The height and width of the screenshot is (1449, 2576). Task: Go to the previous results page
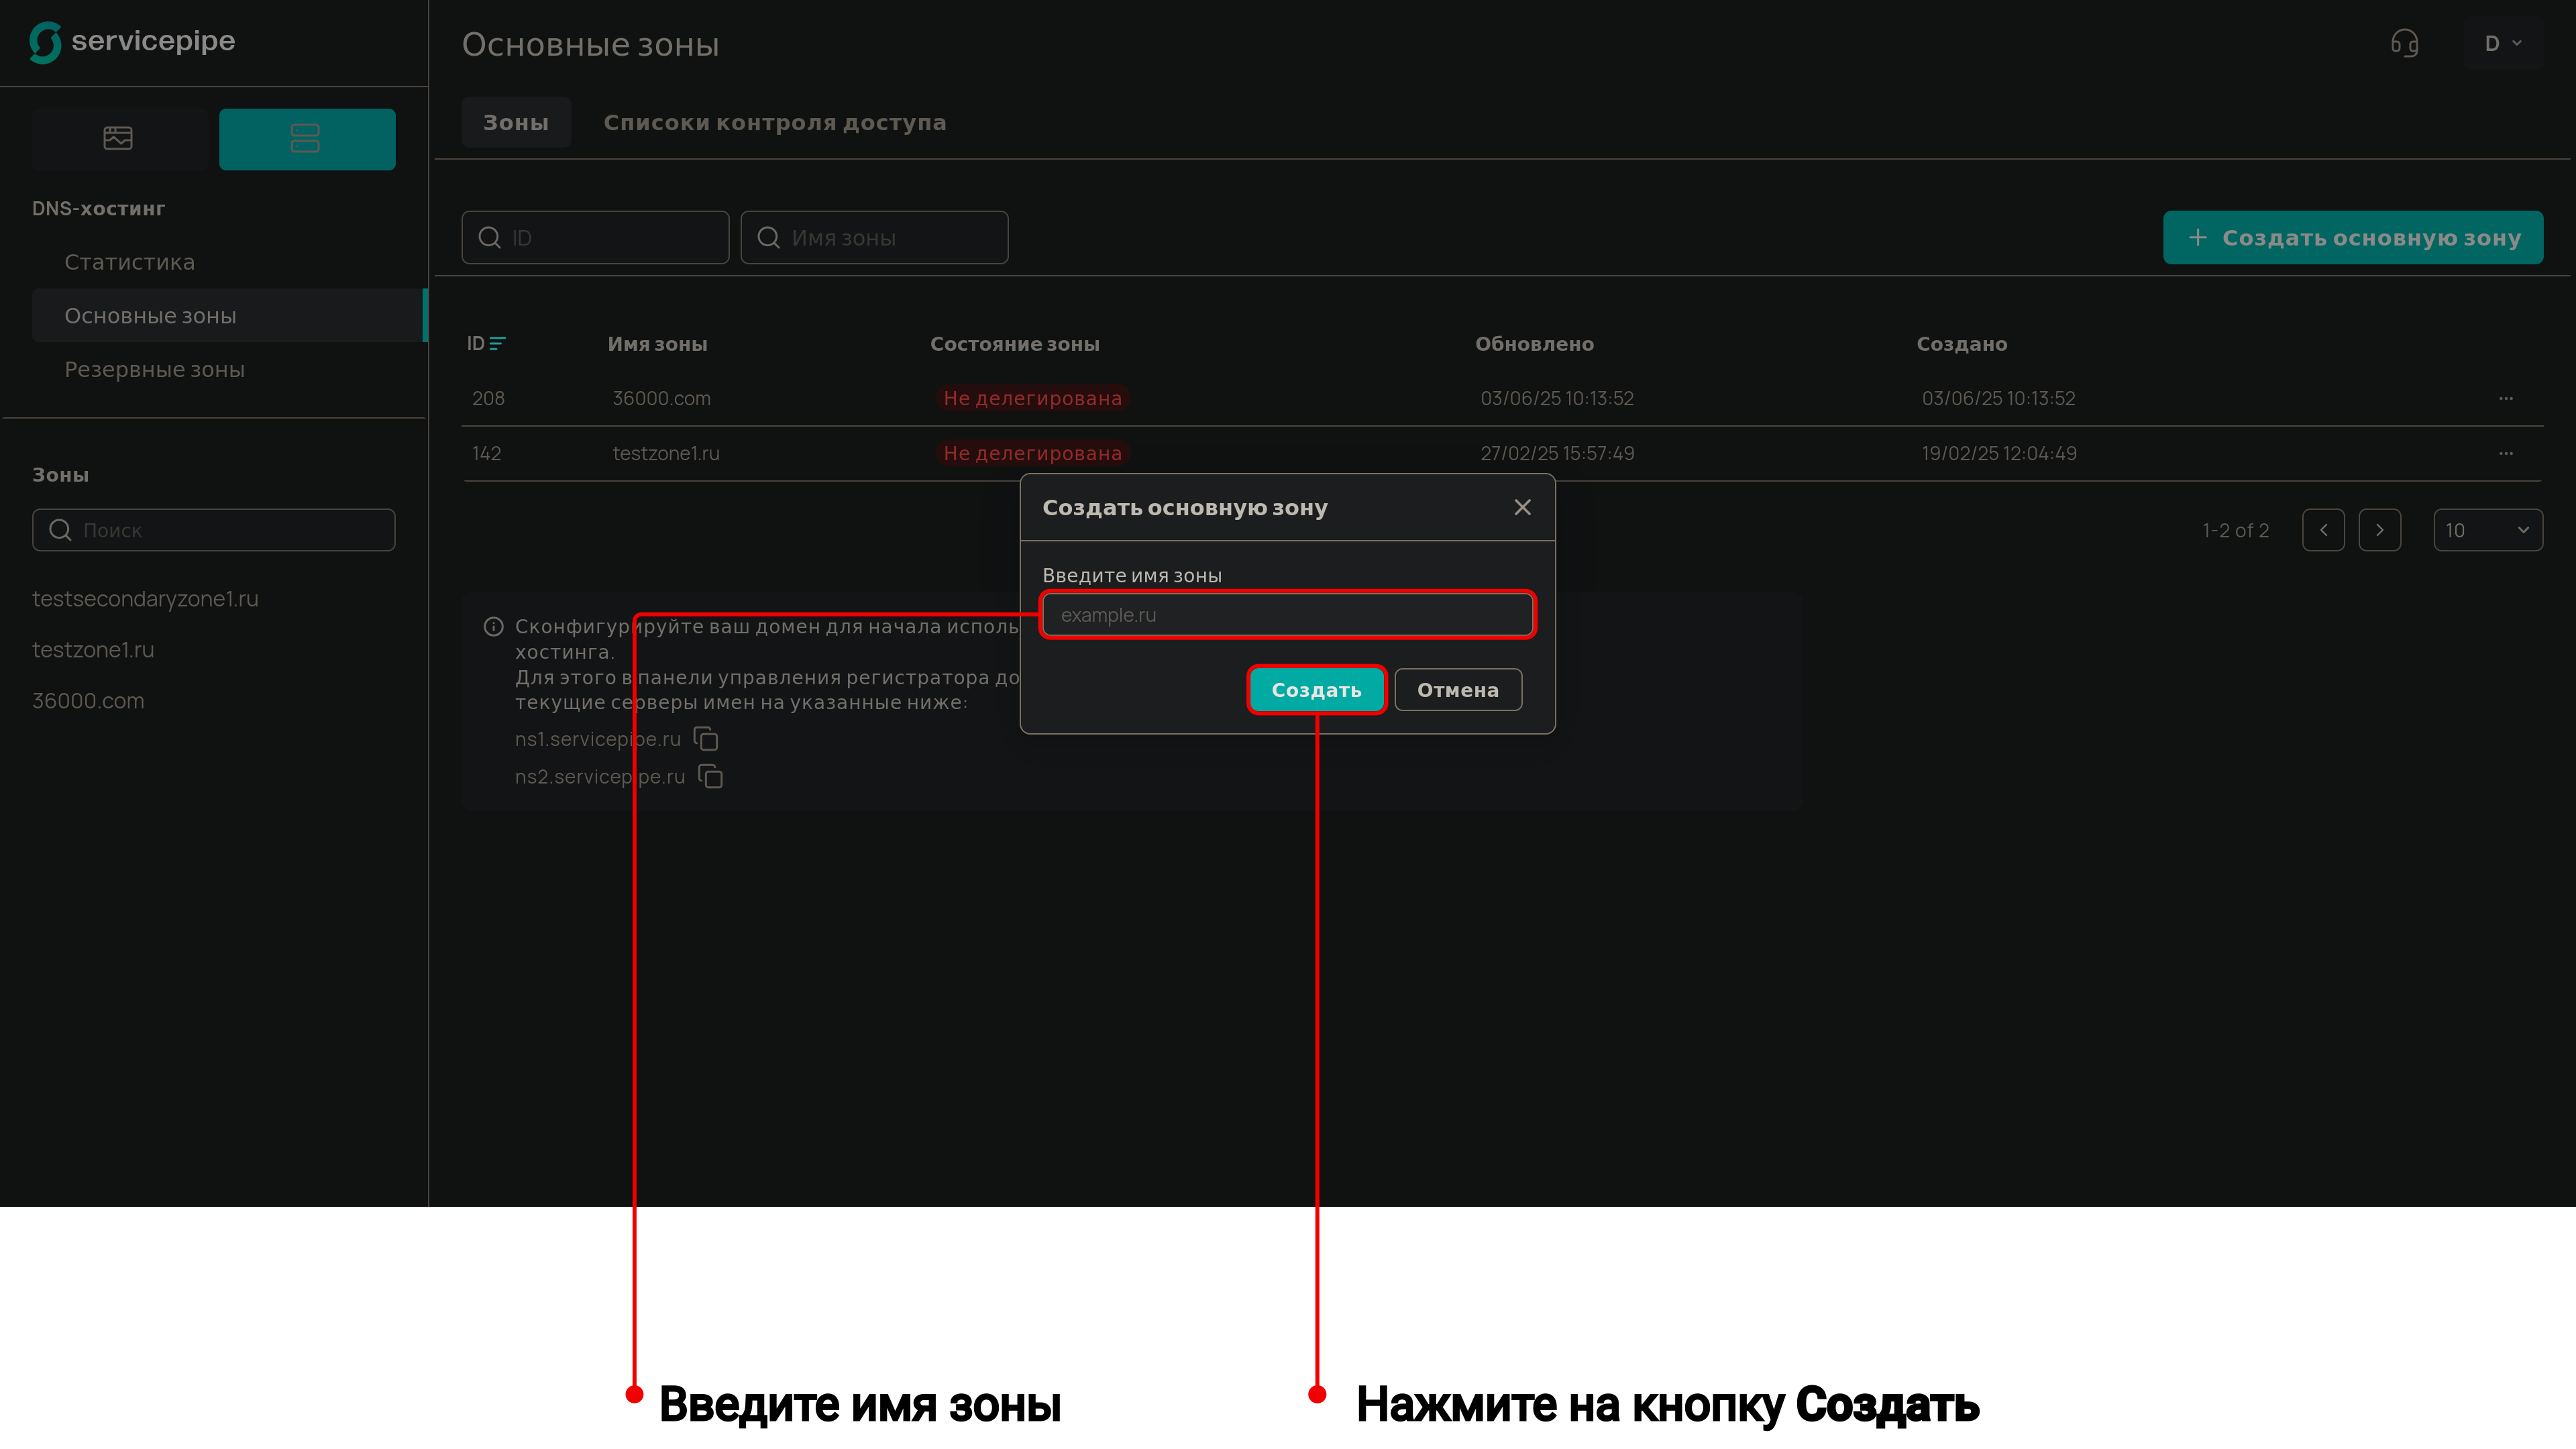click(x=2323, y=530)
